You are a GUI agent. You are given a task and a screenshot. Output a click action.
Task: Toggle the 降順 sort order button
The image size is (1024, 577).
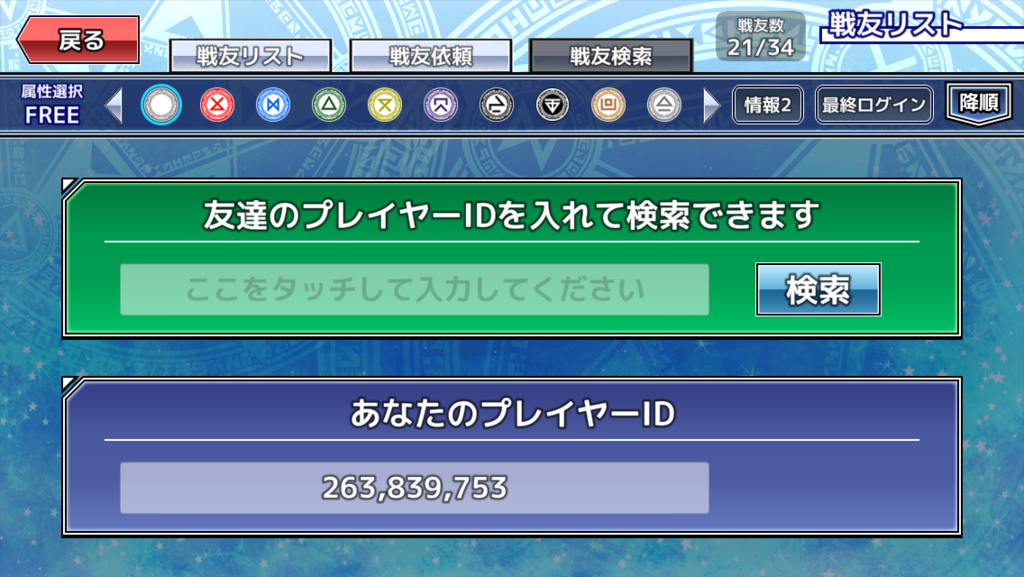978,103
